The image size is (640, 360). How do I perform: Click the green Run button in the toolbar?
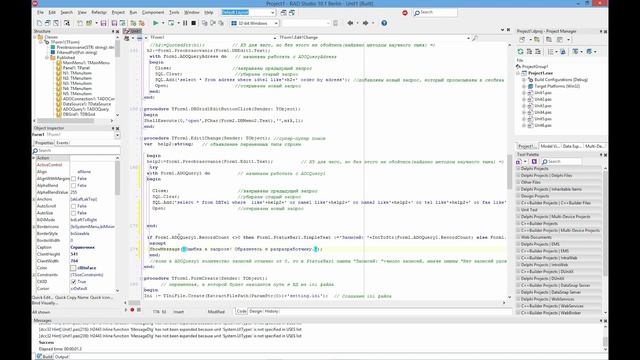click(155, 23)
